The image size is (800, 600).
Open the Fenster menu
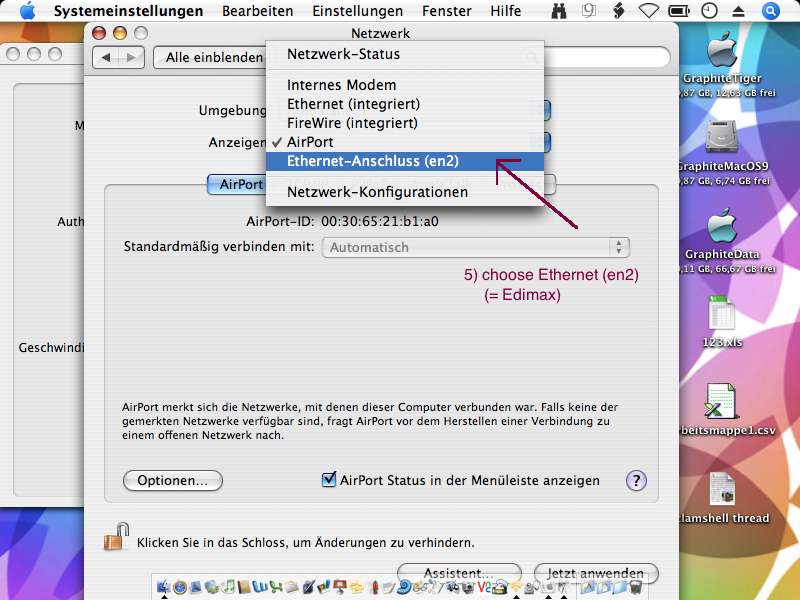pyautogui.click(x=446, y=11)
